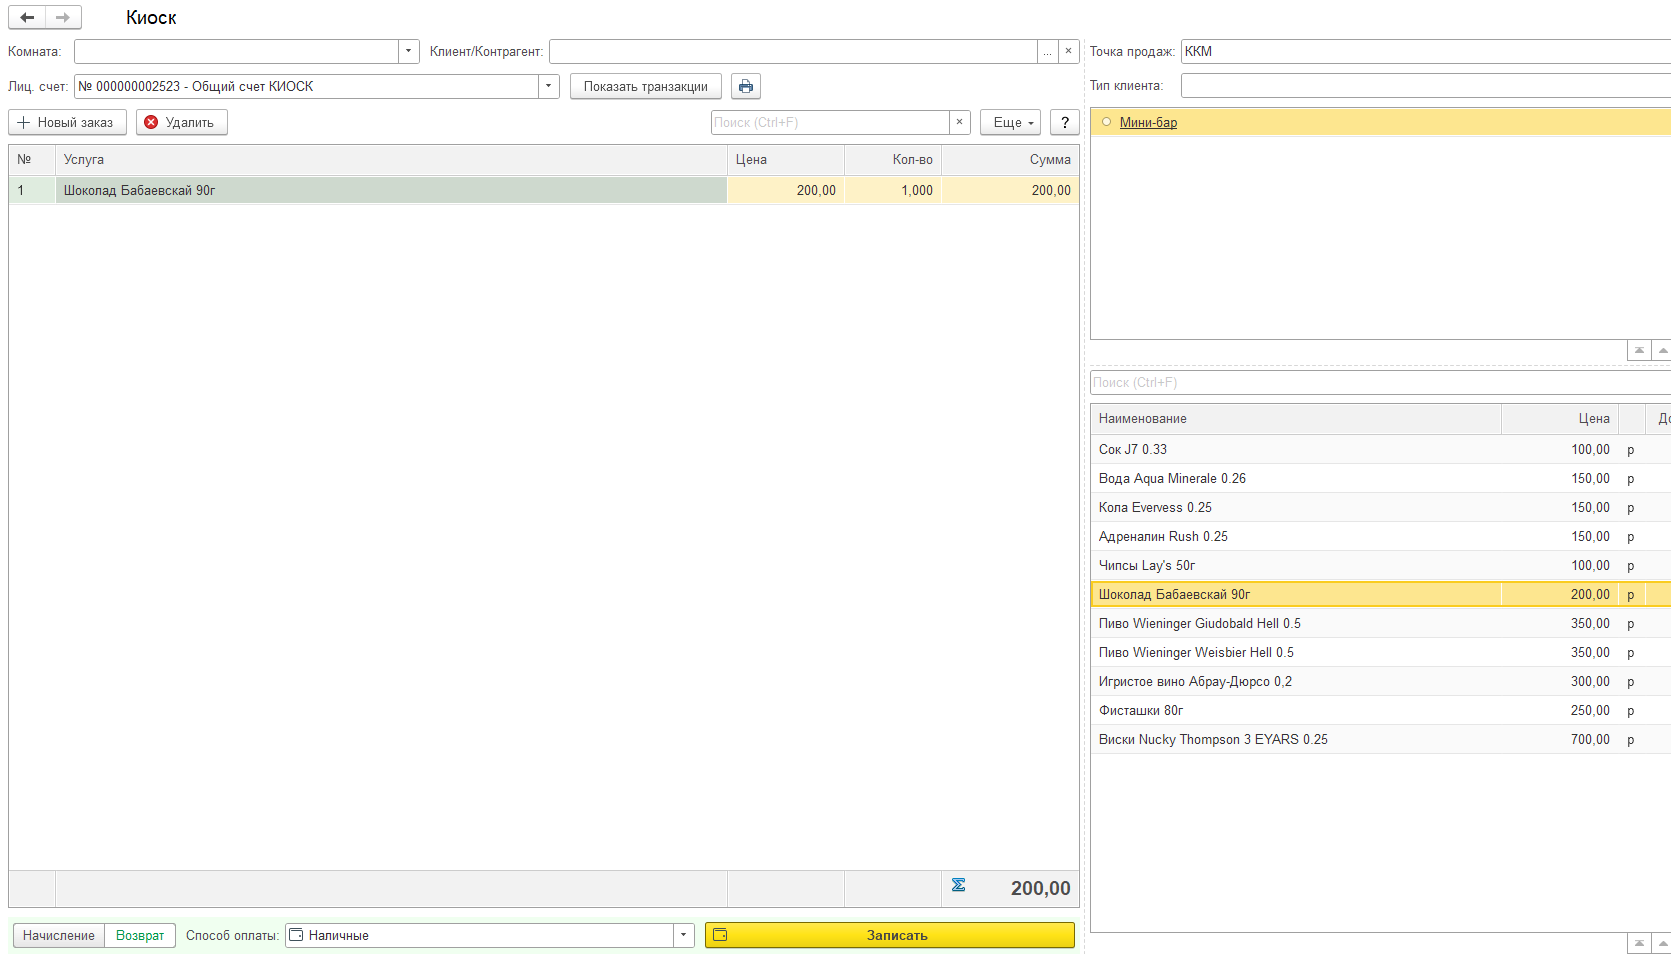Select Шоколад Бабаевскай 90г in the product list

pos(1380,594)
